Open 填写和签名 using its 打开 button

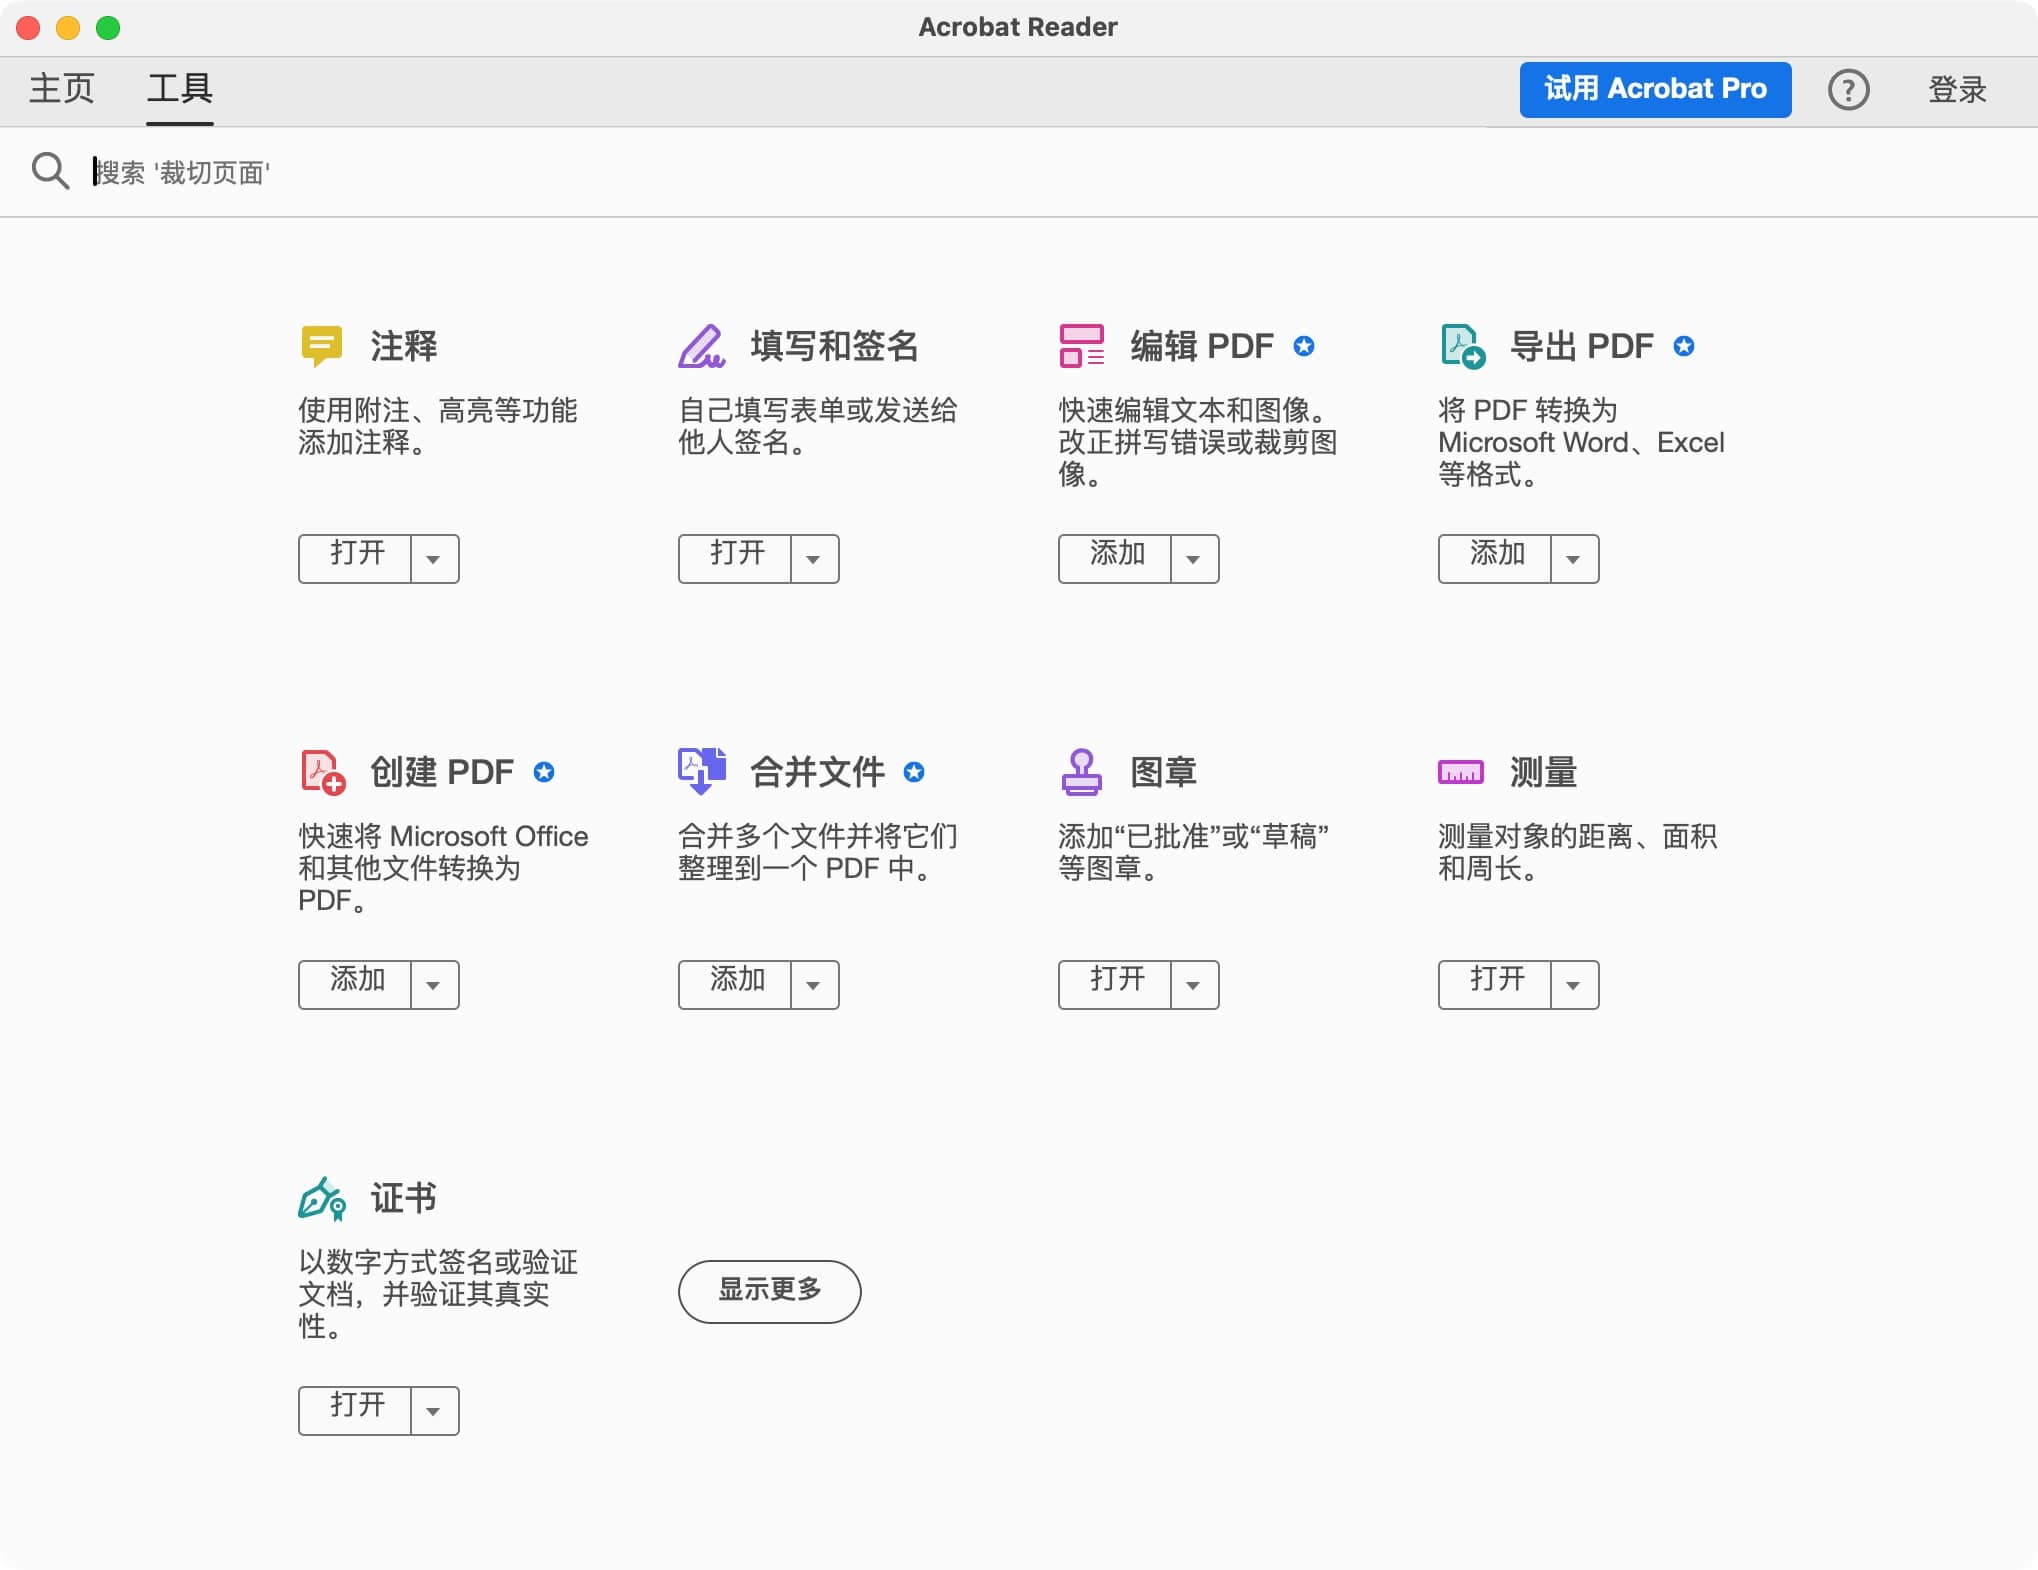click(x=735, y=559)
